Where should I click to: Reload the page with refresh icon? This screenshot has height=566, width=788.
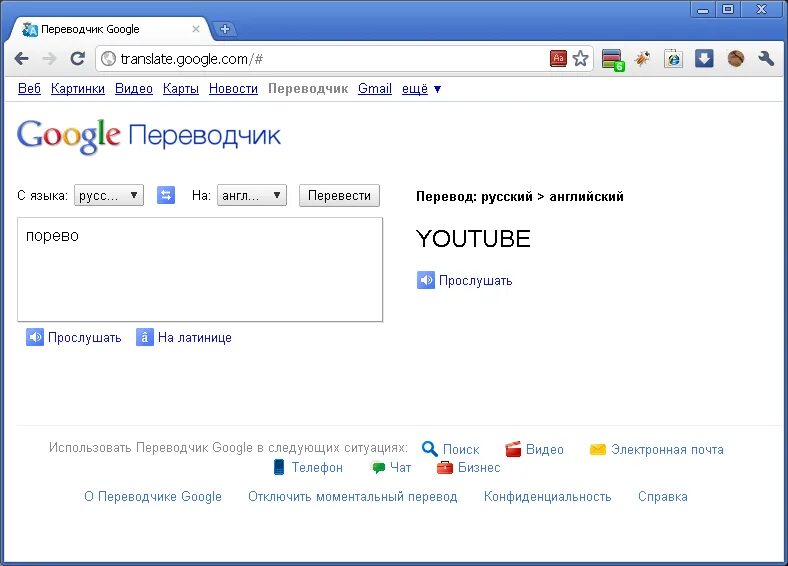coord(77,59)
